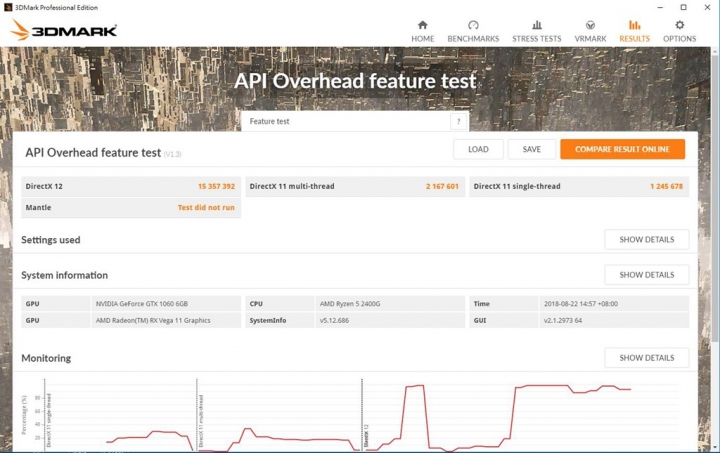Click the Mantle 'Test did not run' text
The image size is (720, 453).
(206, 207)
